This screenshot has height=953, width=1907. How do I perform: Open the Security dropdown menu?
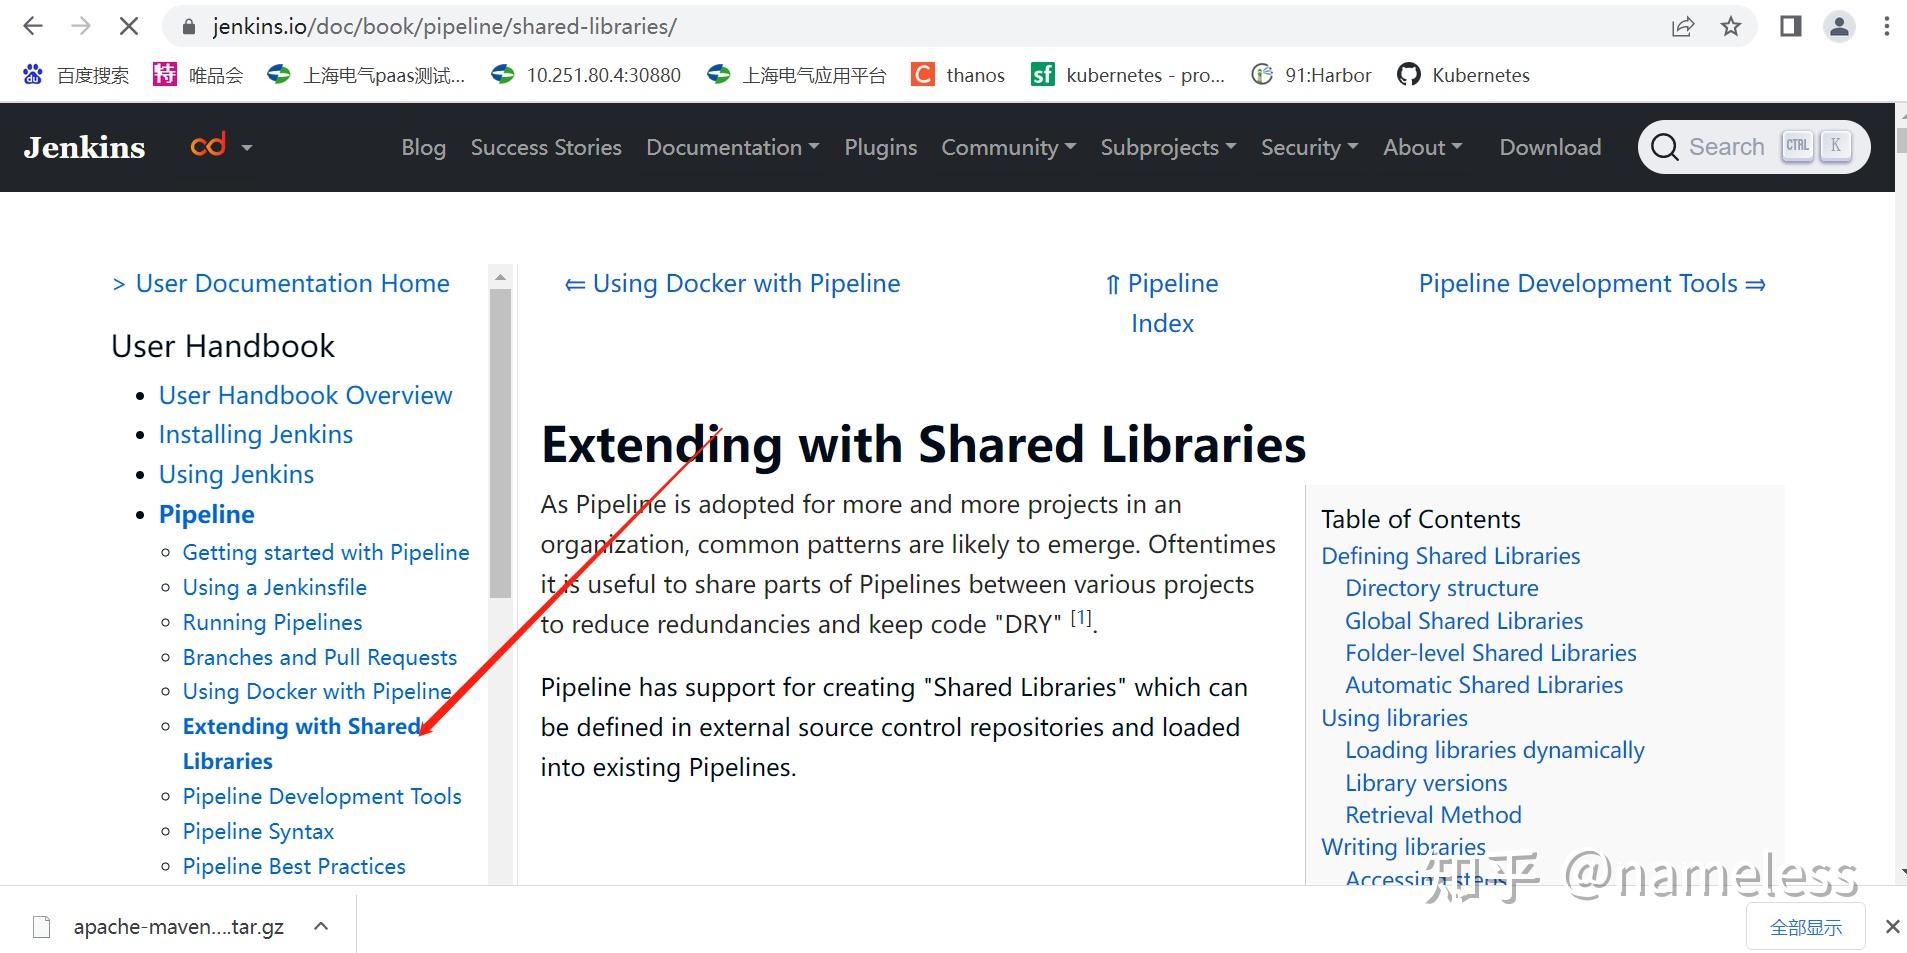[x=1309, y=147]
